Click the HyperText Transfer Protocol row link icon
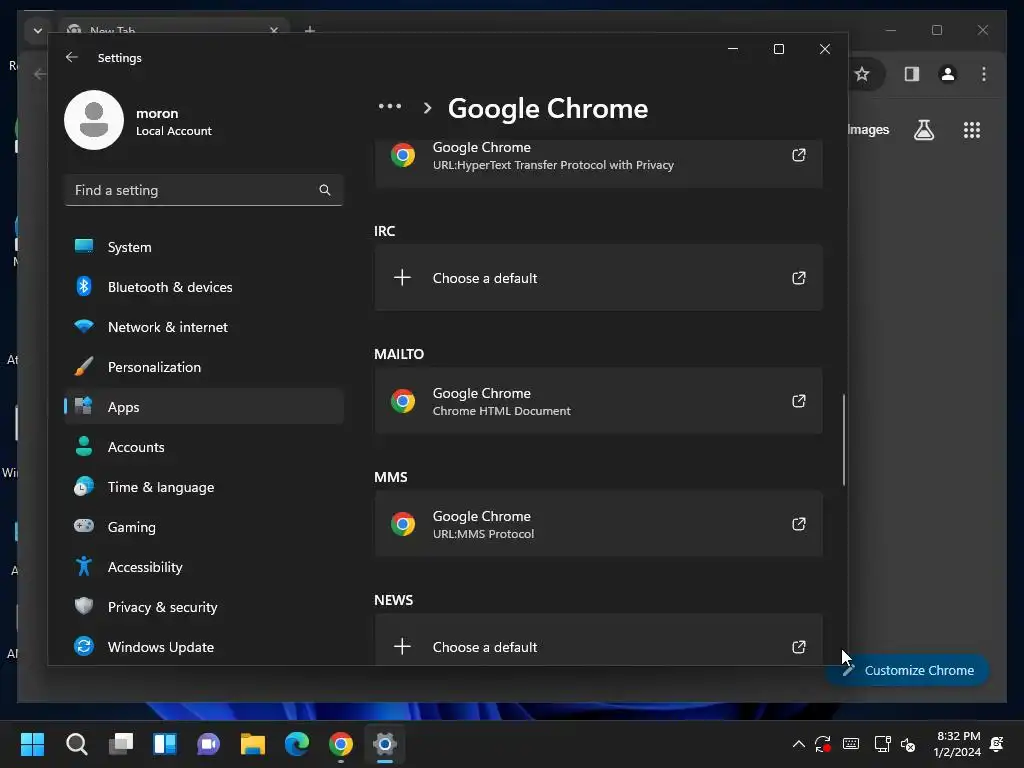The height and width of the screenshot is (768, 1024). click(x=799, y=155)
